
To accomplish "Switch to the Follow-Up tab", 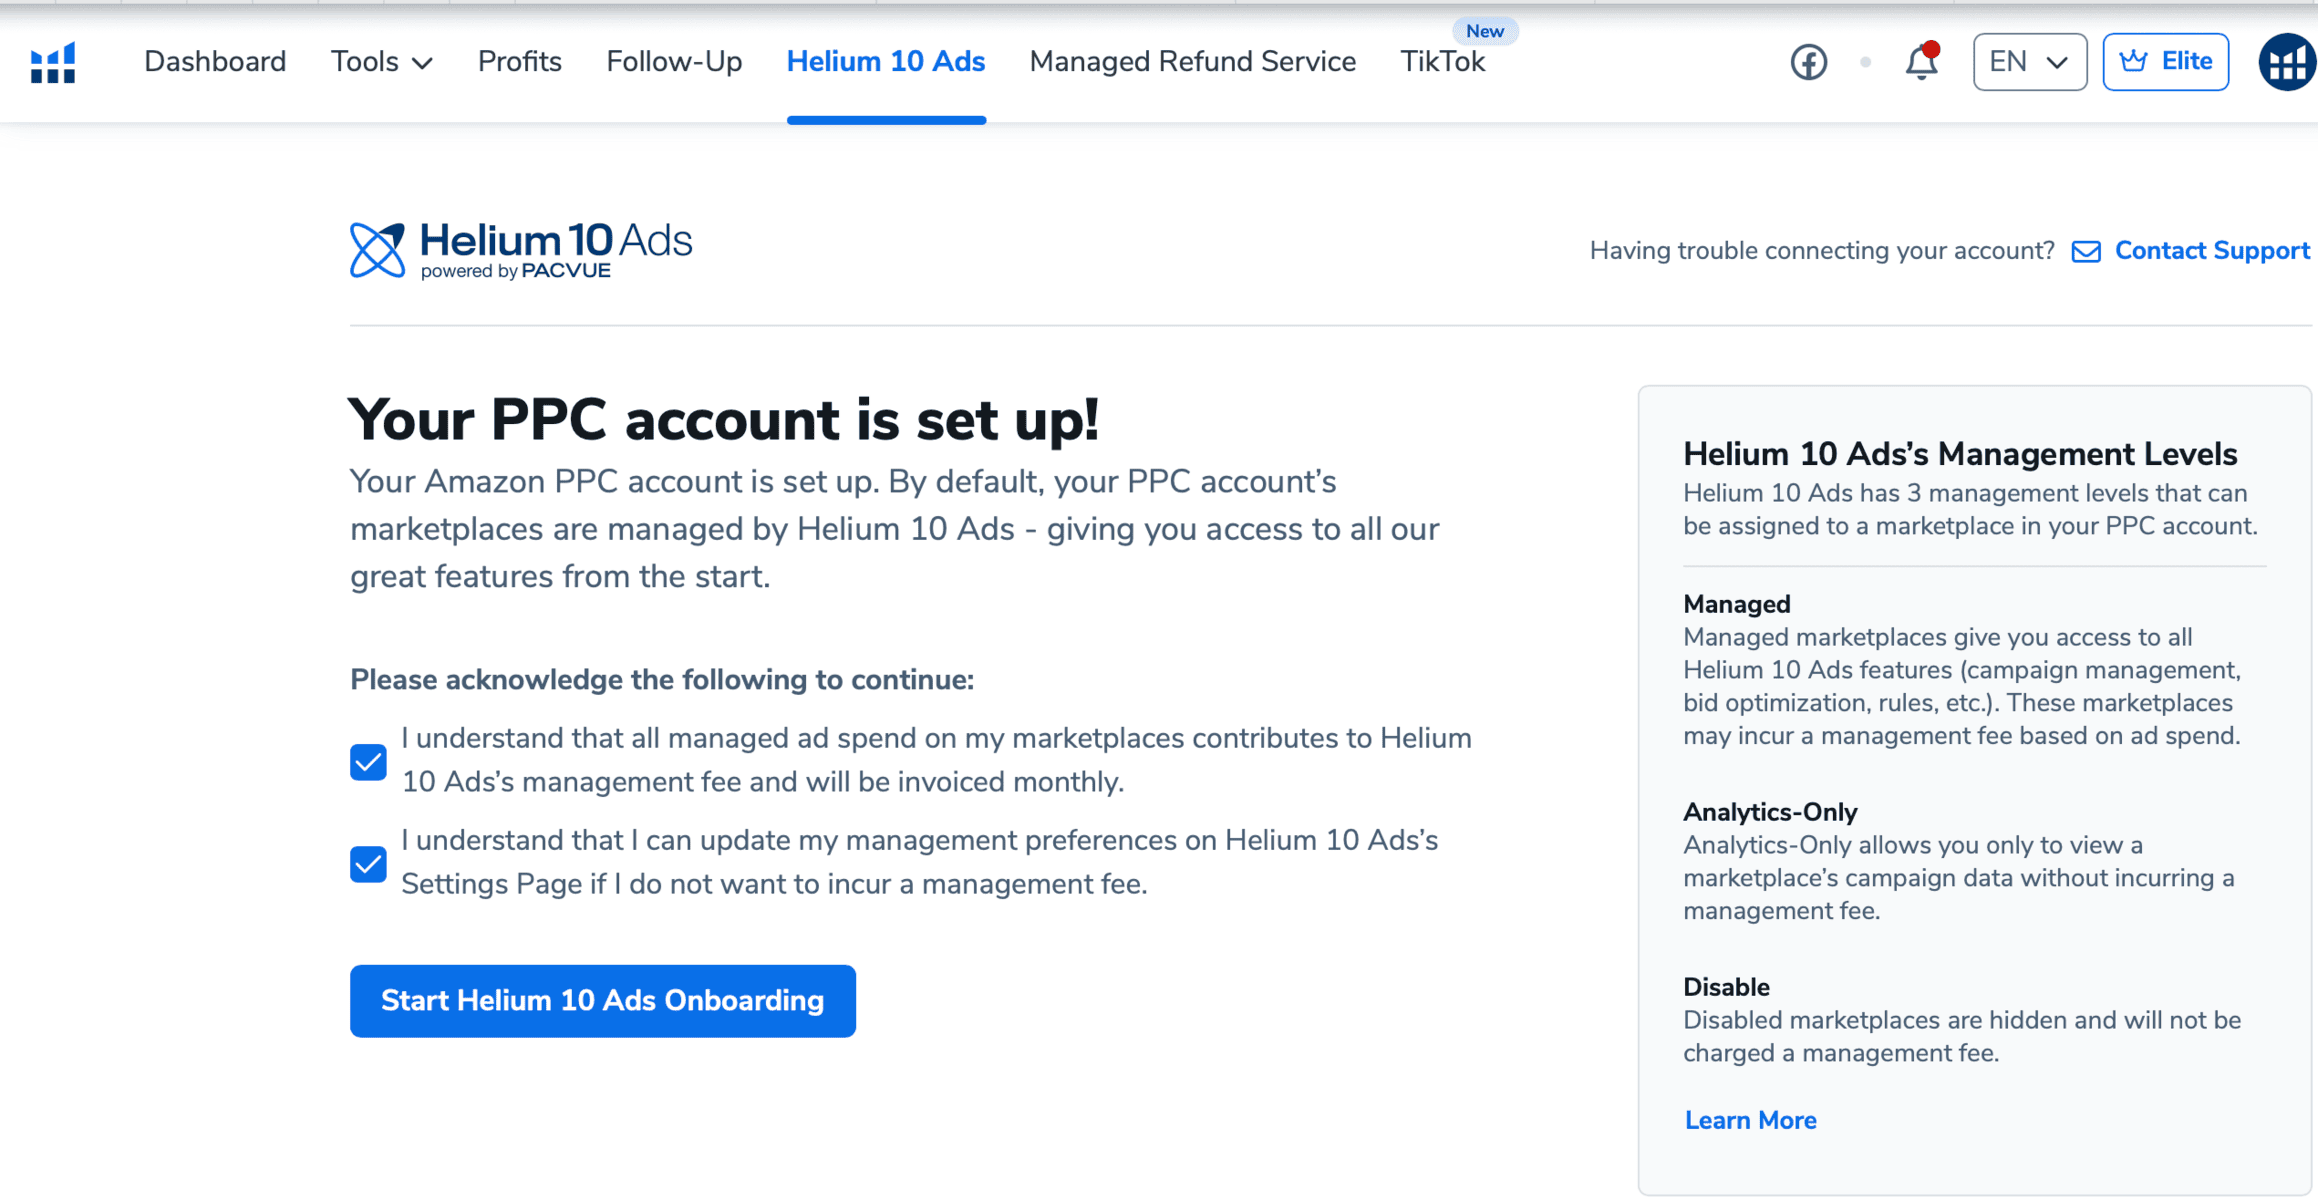I will 674,62.
